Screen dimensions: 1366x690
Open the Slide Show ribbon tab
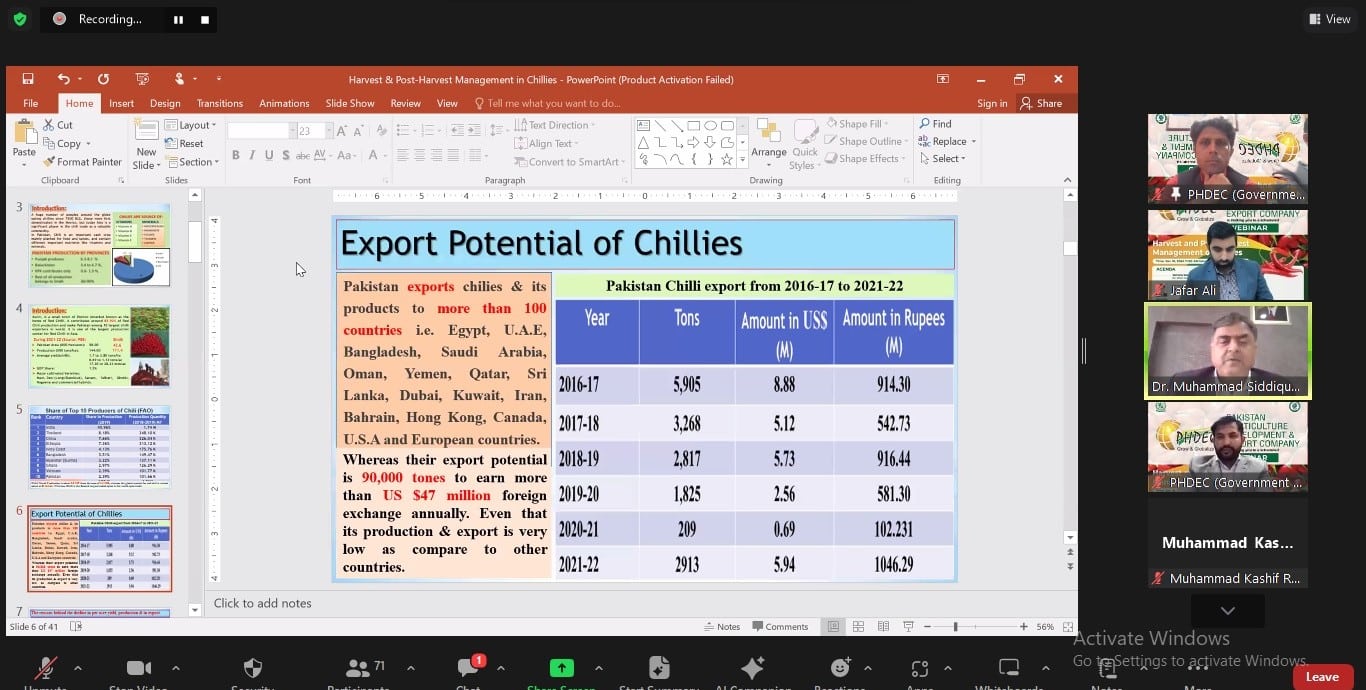click(x=349, y=103)
